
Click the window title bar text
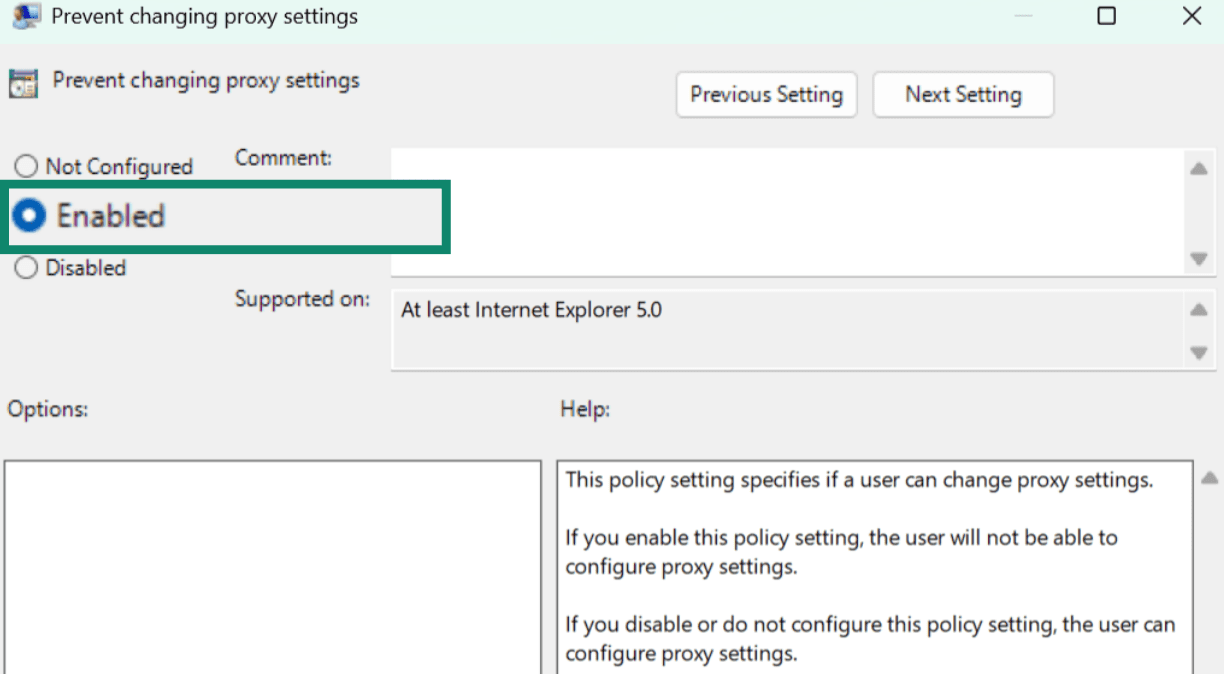pyautogui.click(x=204, y=16)
